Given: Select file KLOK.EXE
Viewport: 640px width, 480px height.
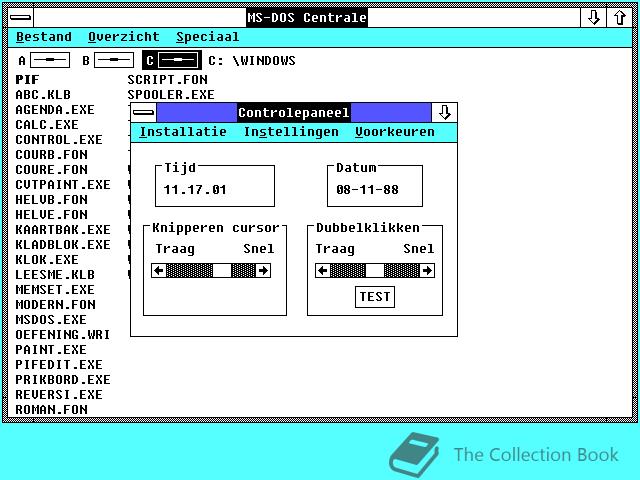Looking at the screenshot, I should [x=47, y=260].
